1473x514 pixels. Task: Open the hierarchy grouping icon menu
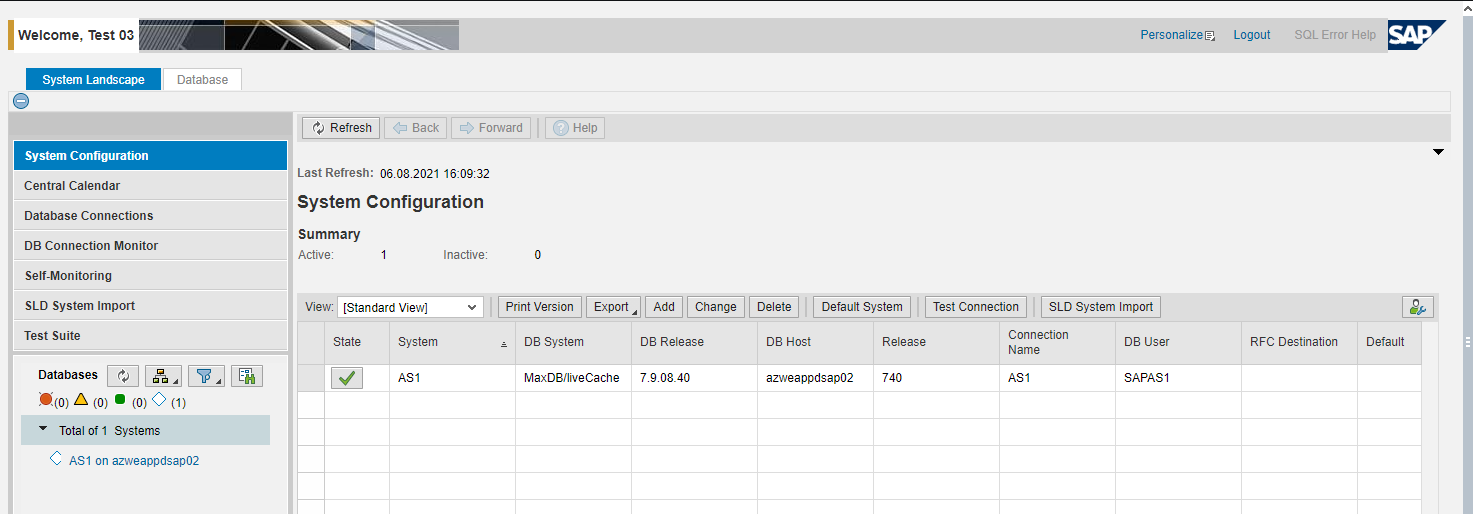[162, 376]
